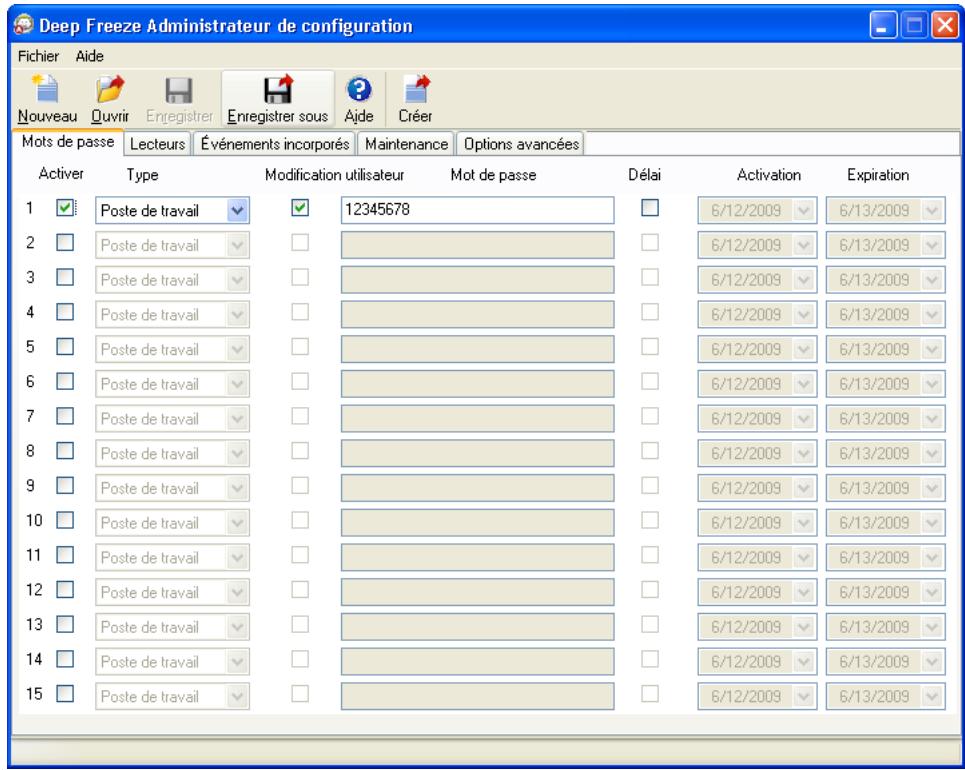Click row number 7 label
The image size is (965, 770).
click(30, 416)
